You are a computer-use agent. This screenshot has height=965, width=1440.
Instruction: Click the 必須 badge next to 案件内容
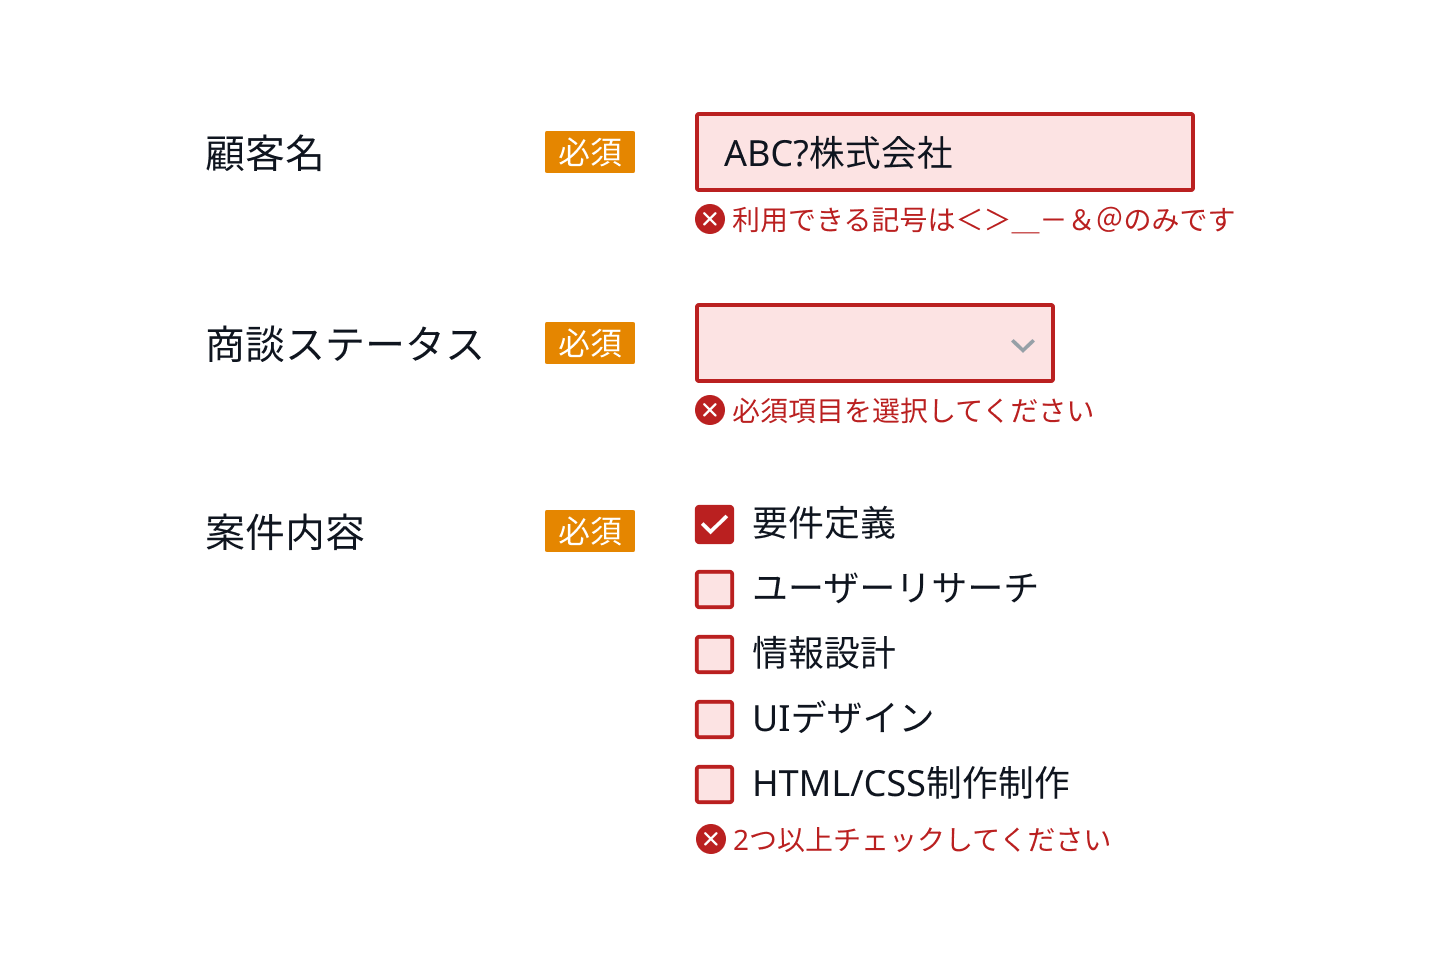[589, 531]
